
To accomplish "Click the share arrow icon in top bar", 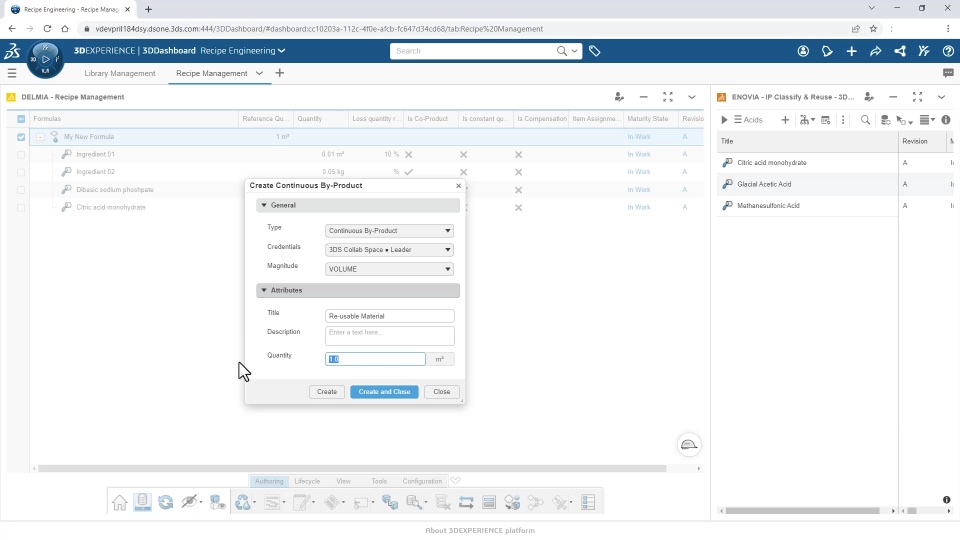I will (876, 51).
